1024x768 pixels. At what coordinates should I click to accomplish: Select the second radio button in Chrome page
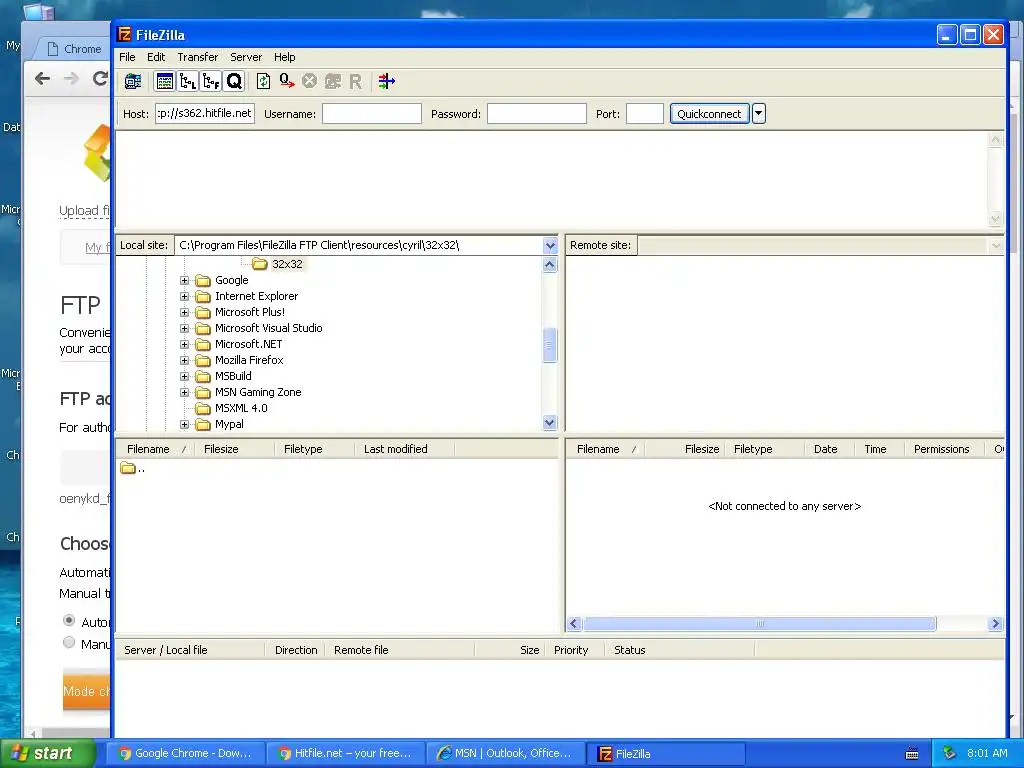click(69, 642)
